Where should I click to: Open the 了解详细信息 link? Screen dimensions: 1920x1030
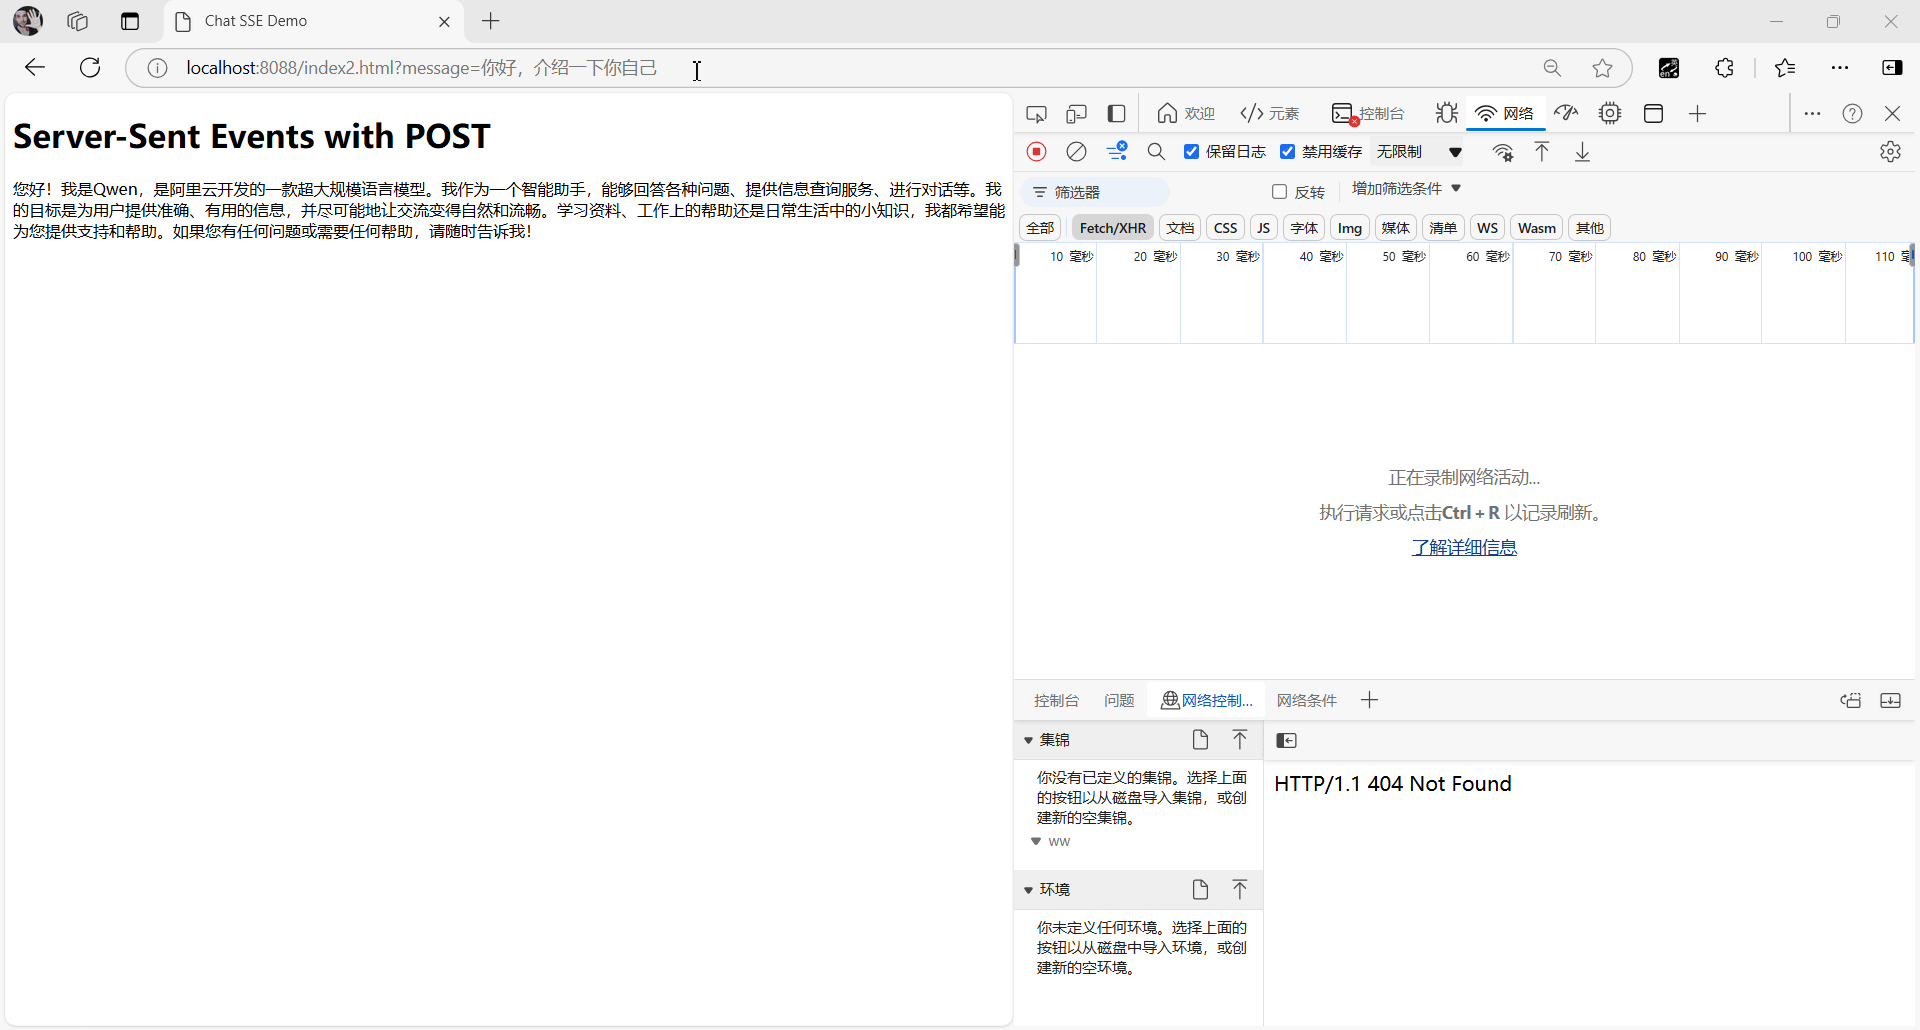click(x=1464, y=548)
